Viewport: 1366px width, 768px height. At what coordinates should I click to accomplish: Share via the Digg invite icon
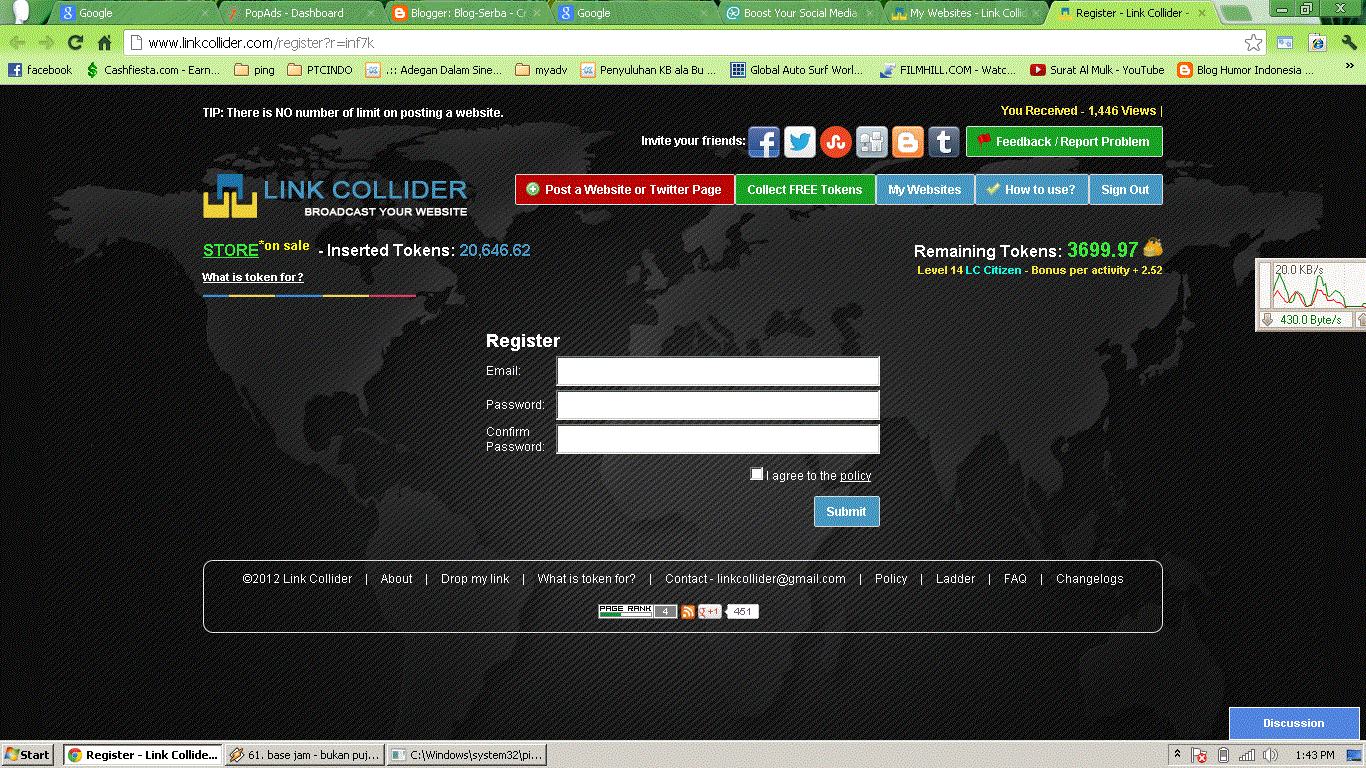pos(872,142)
